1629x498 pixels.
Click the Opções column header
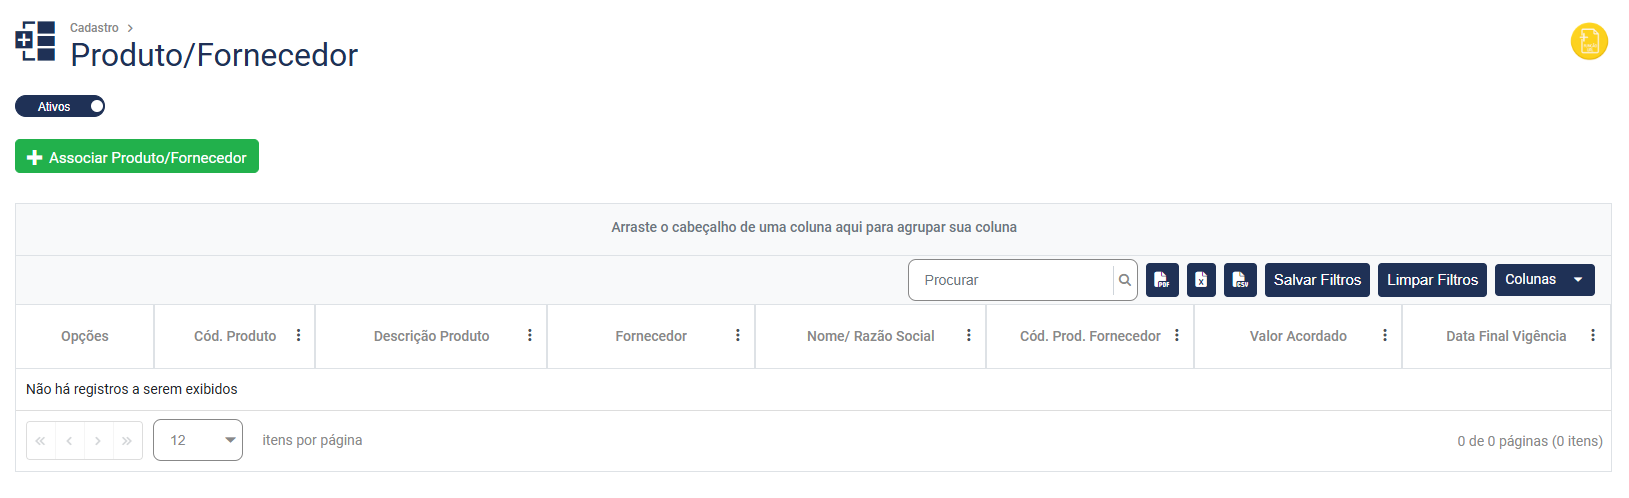click(85, 336)
